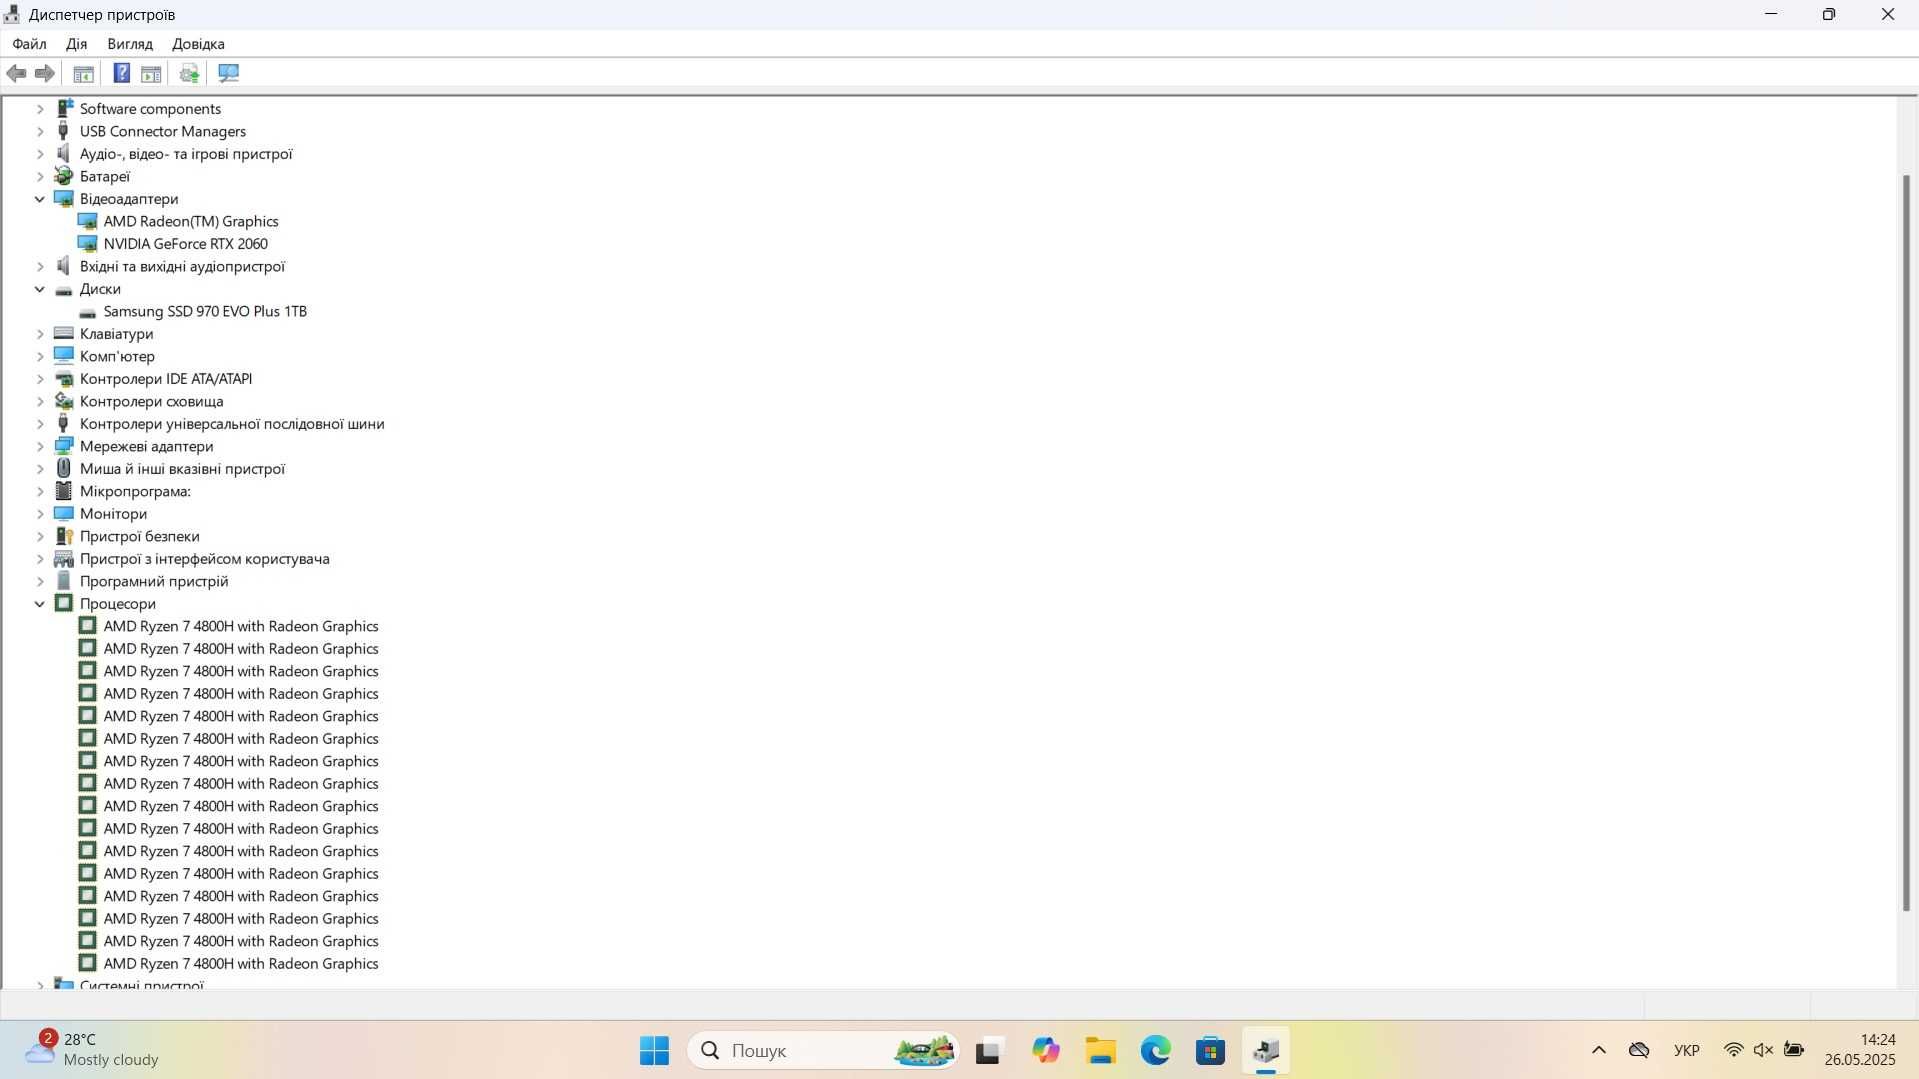Open Windows Start menu
Screen dimensions: 1919x1079
[x=654, y=1050]
